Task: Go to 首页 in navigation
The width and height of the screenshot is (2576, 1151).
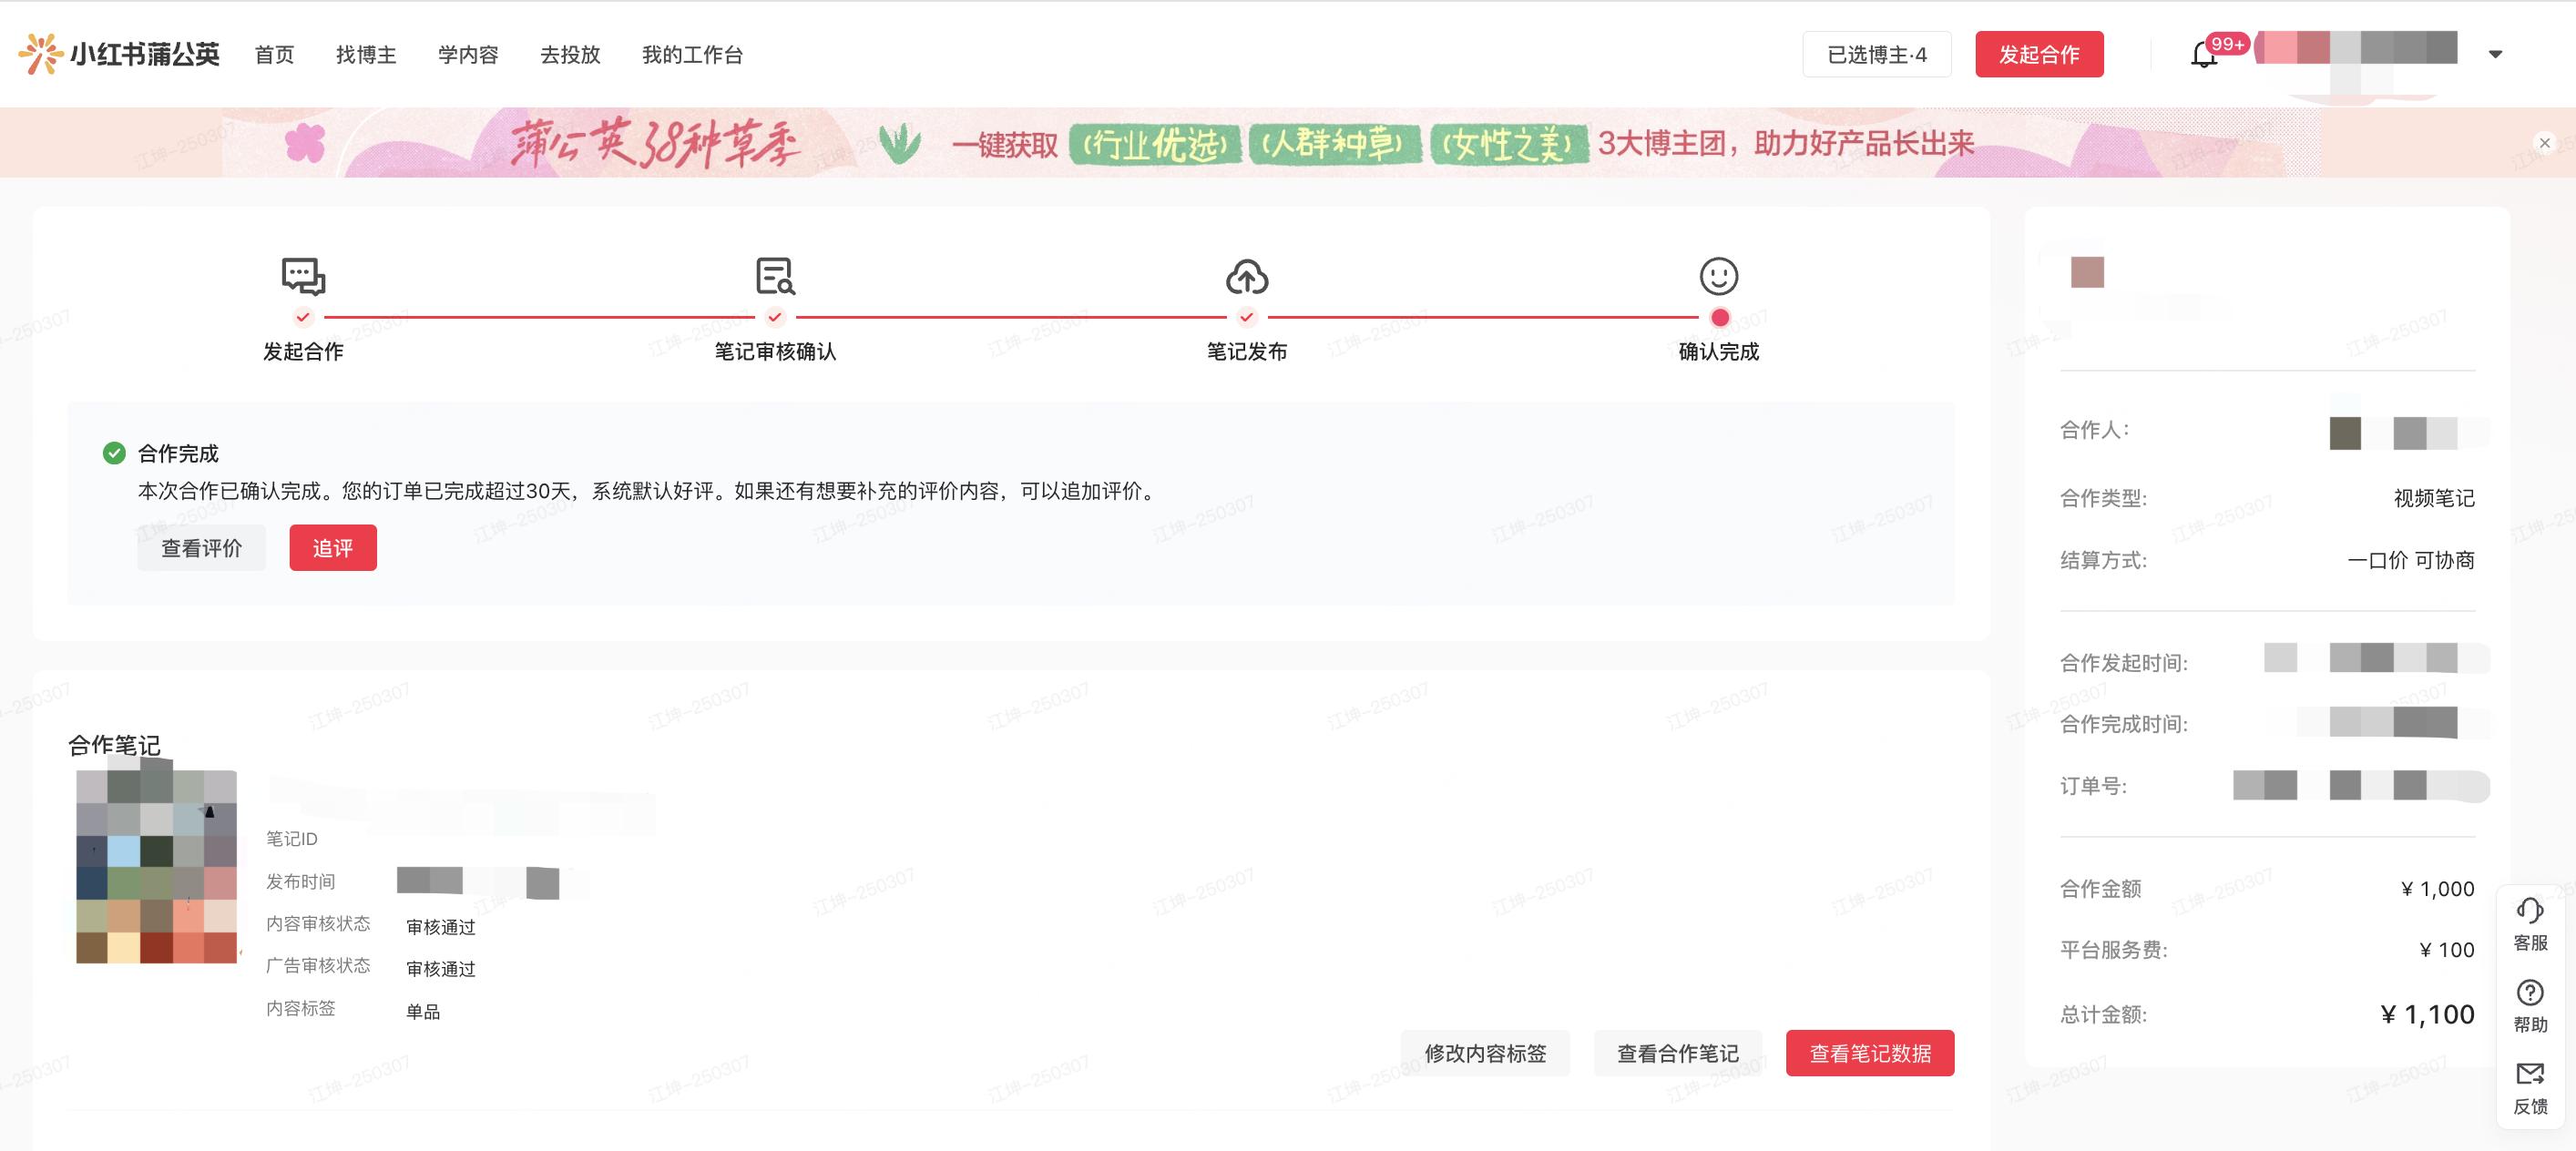Action: point(274,55)
